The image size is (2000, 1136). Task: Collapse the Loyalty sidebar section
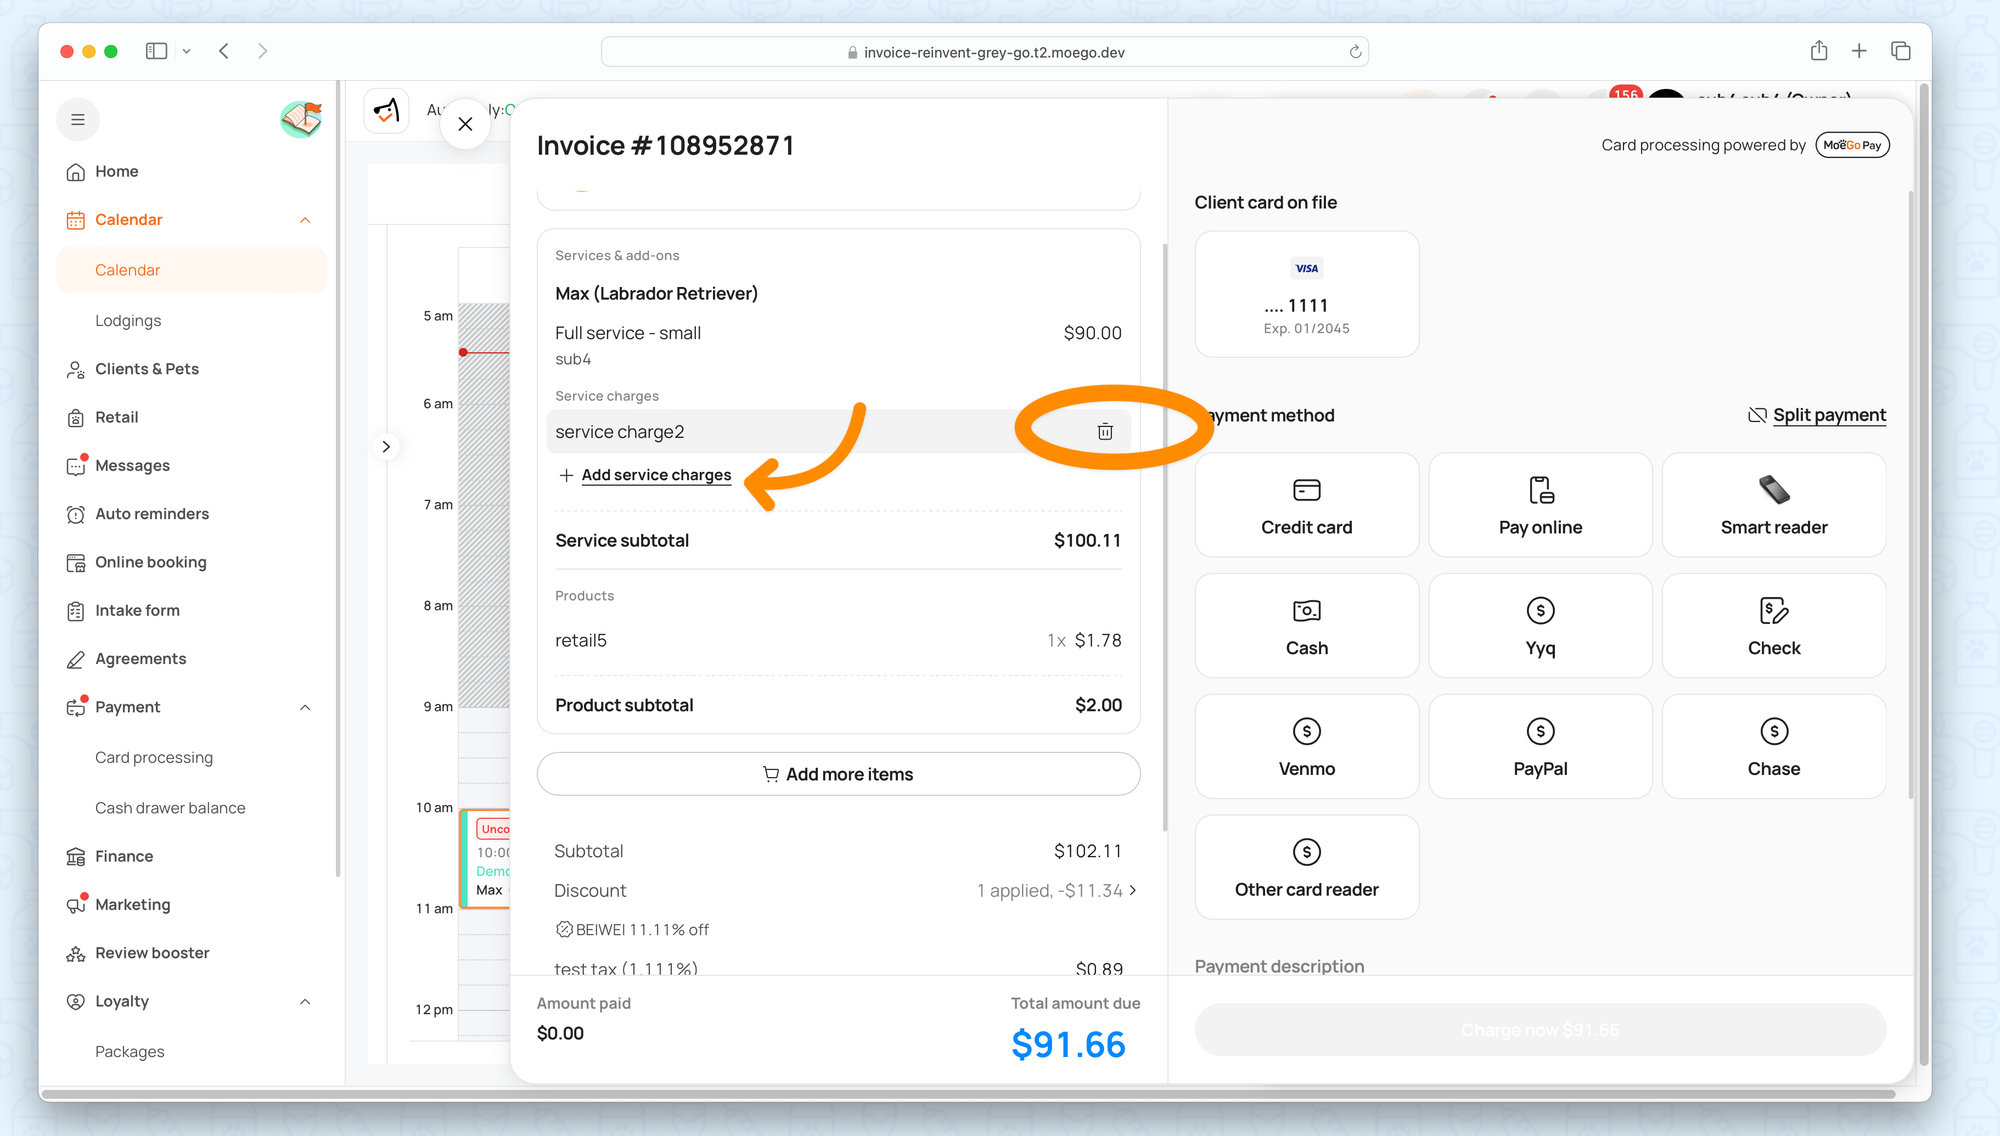click(305, 1001)
